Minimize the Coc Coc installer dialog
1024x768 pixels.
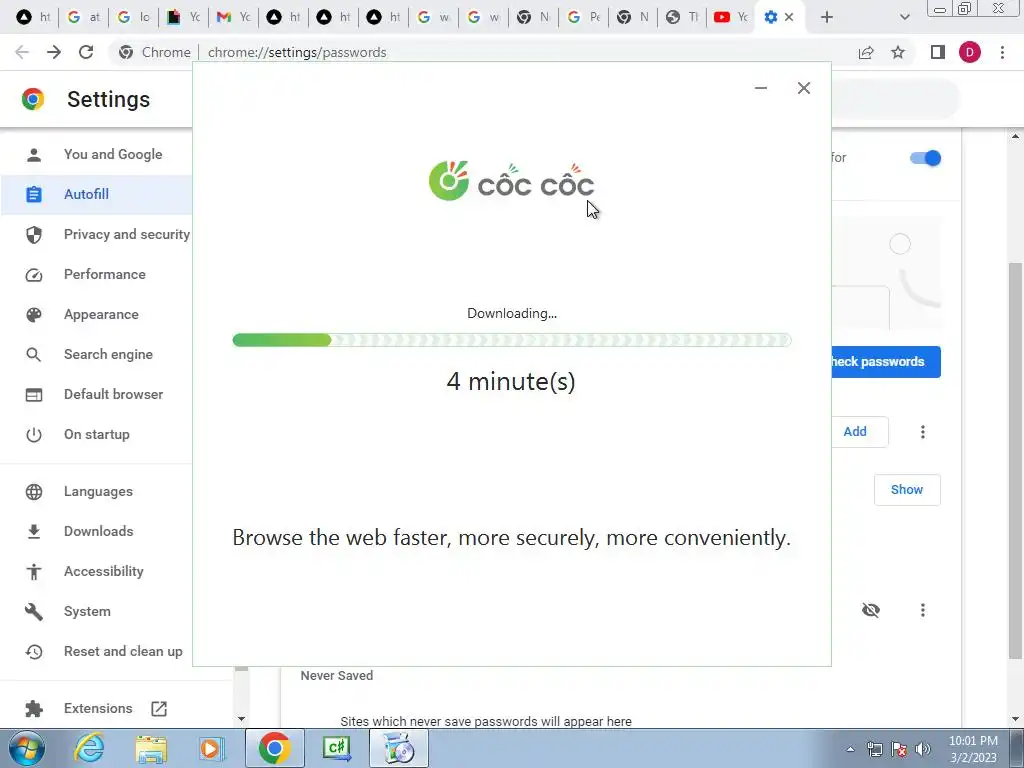pos(761,88)
